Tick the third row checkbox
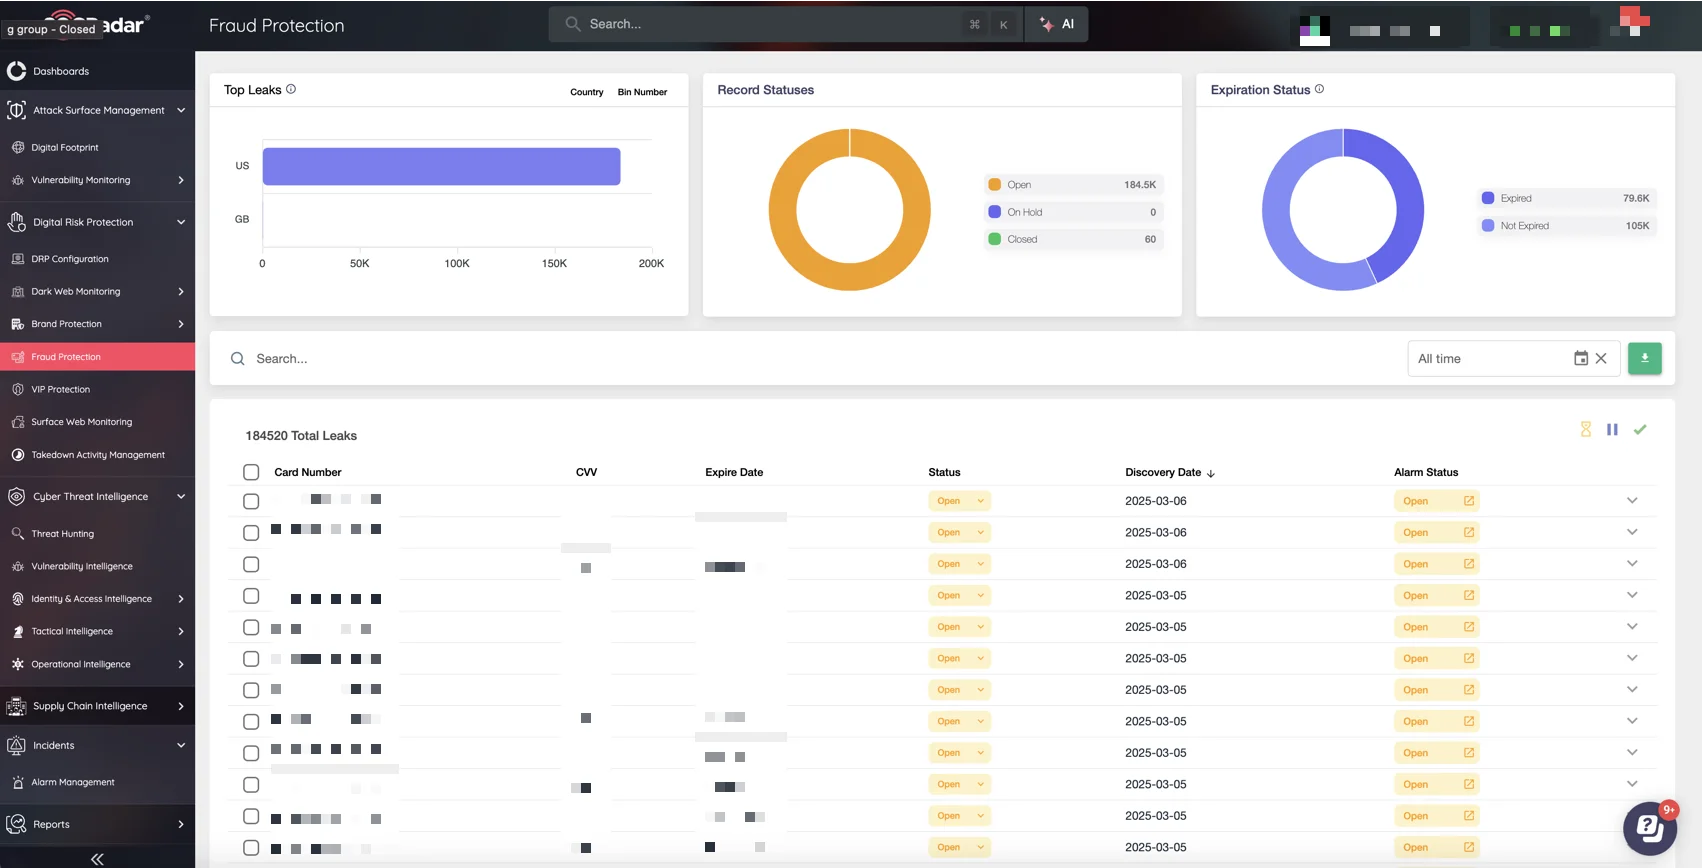Image resolution: width=1702 pixels, height=868 pixels. (251, 564)
